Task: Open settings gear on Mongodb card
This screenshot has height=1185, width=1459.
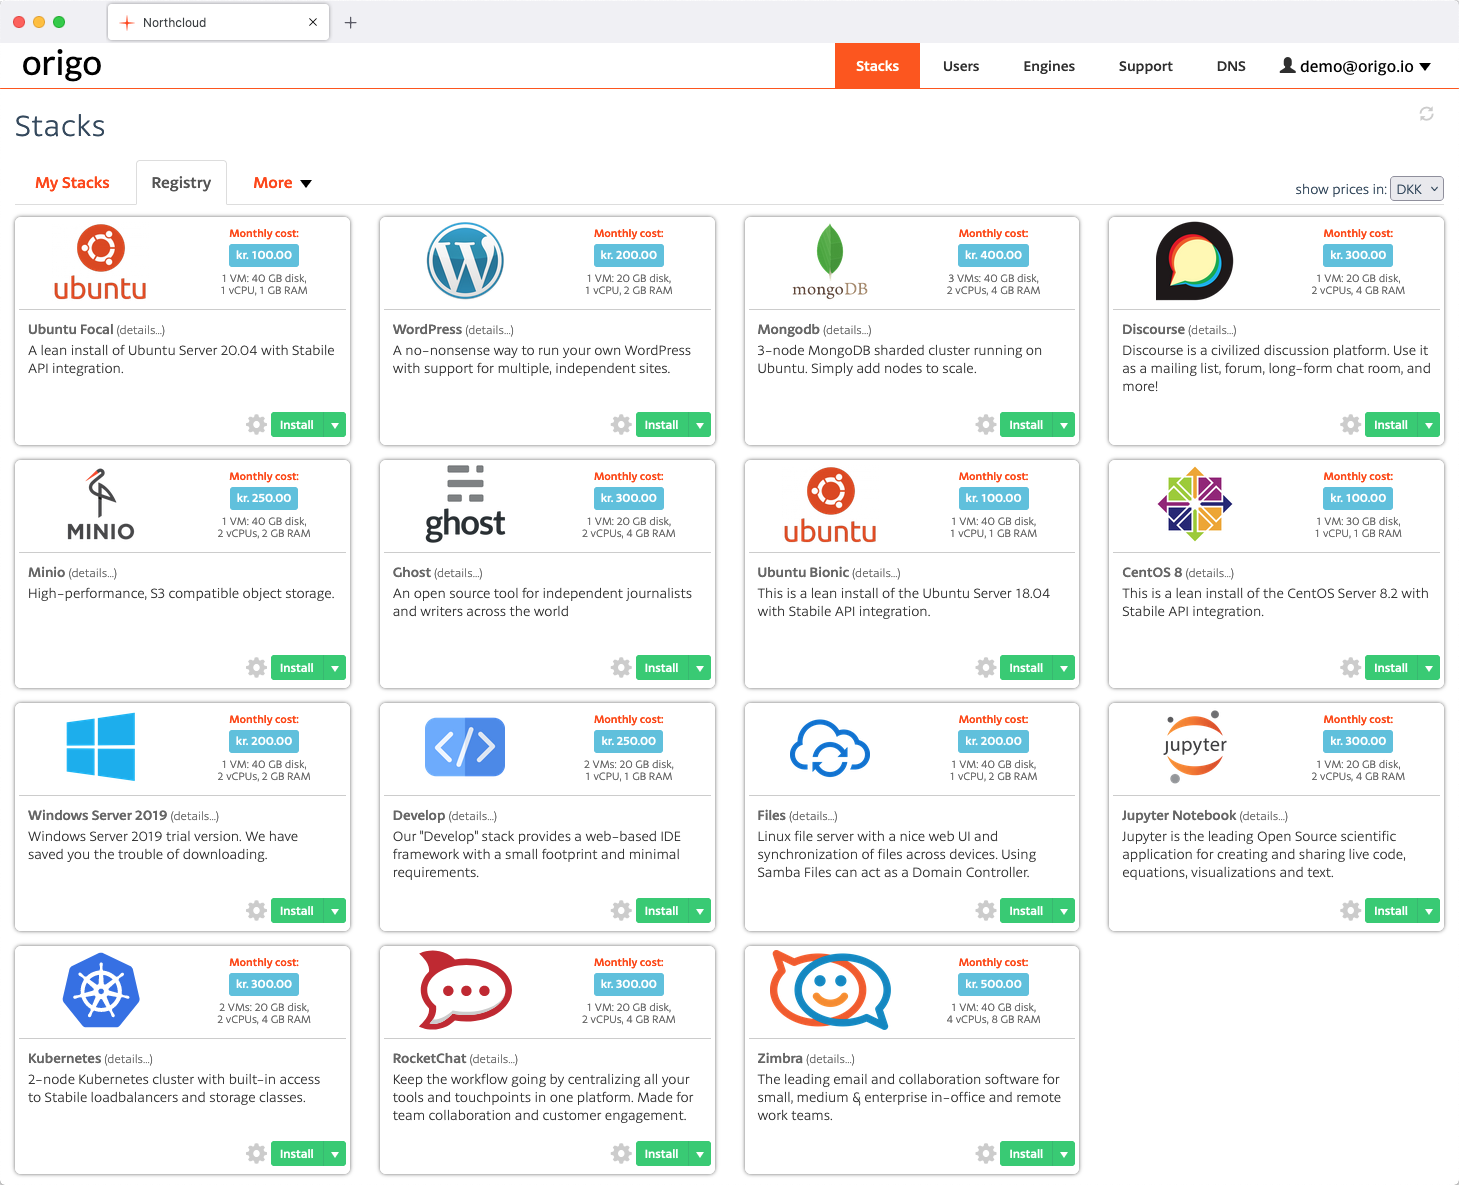Action: pyautogui.click(x=986, y=425)
